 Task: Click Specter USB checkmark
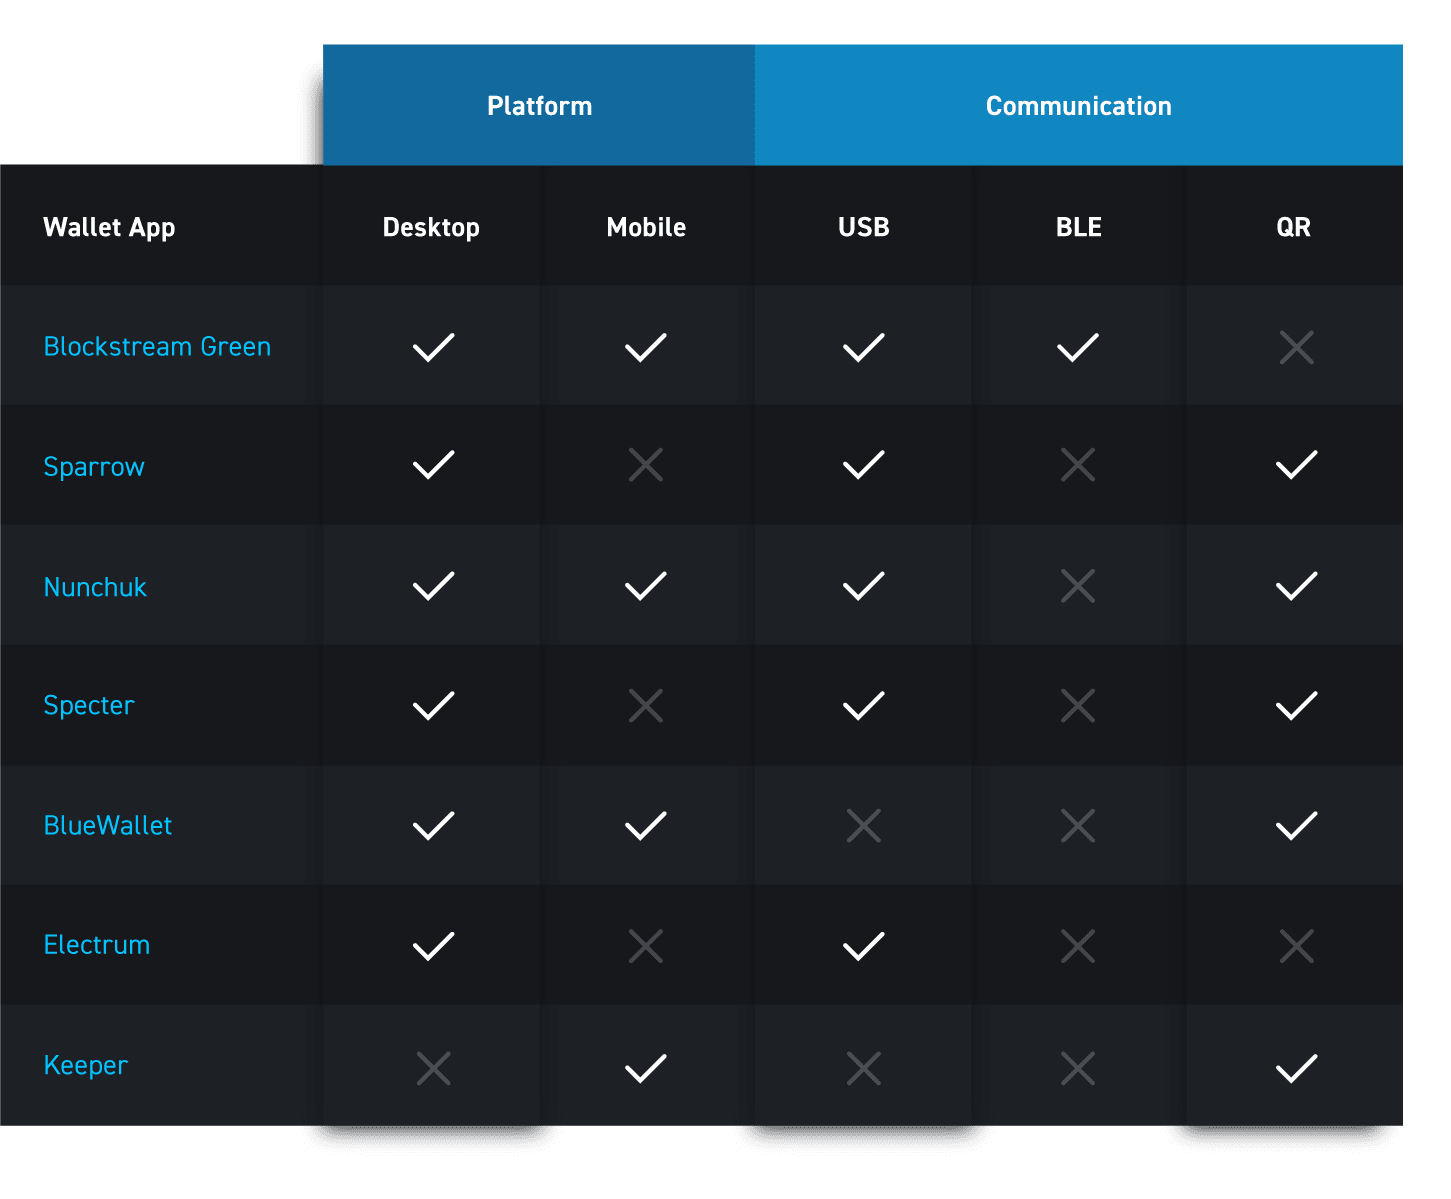[864, 706]
